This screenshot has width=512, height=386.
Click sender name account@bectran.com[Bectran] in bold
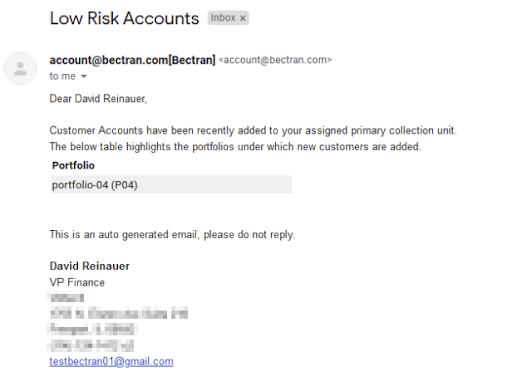tap(133, 60)
